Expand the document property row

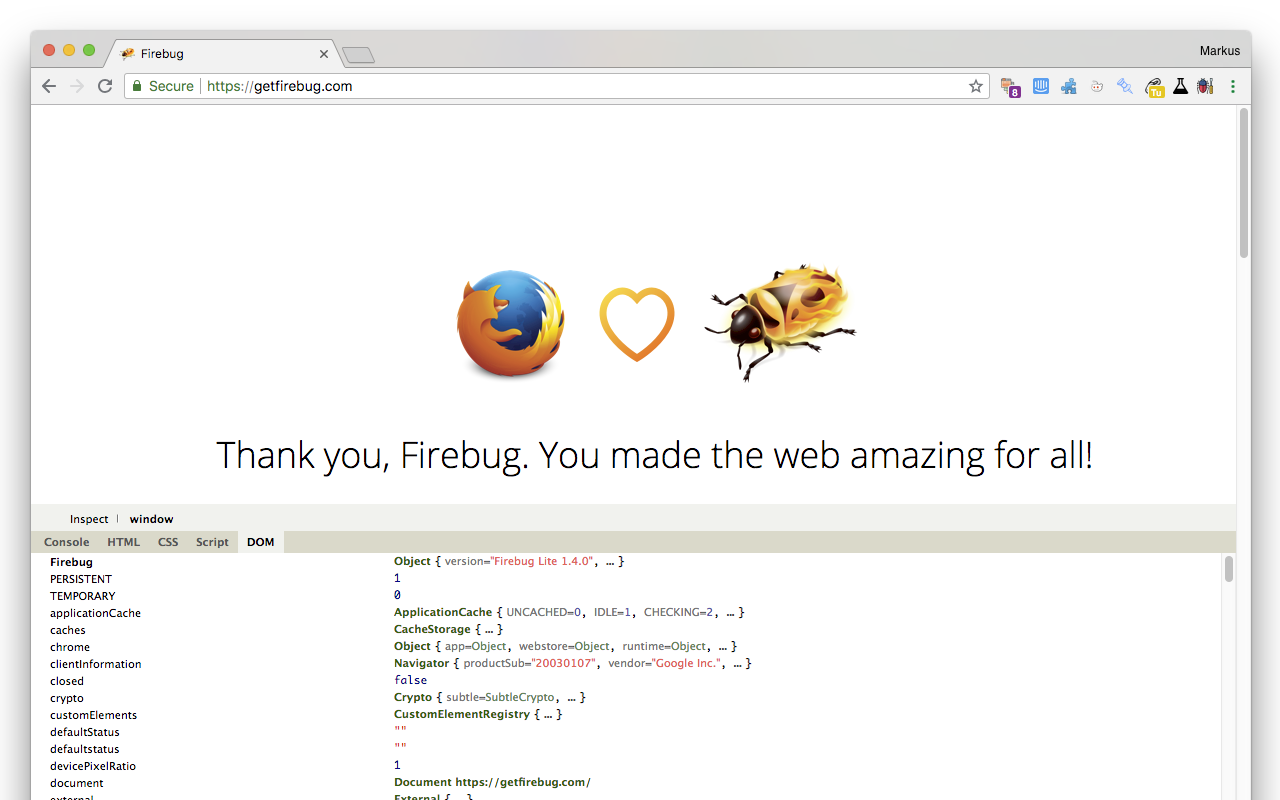(x=77, y=783)
